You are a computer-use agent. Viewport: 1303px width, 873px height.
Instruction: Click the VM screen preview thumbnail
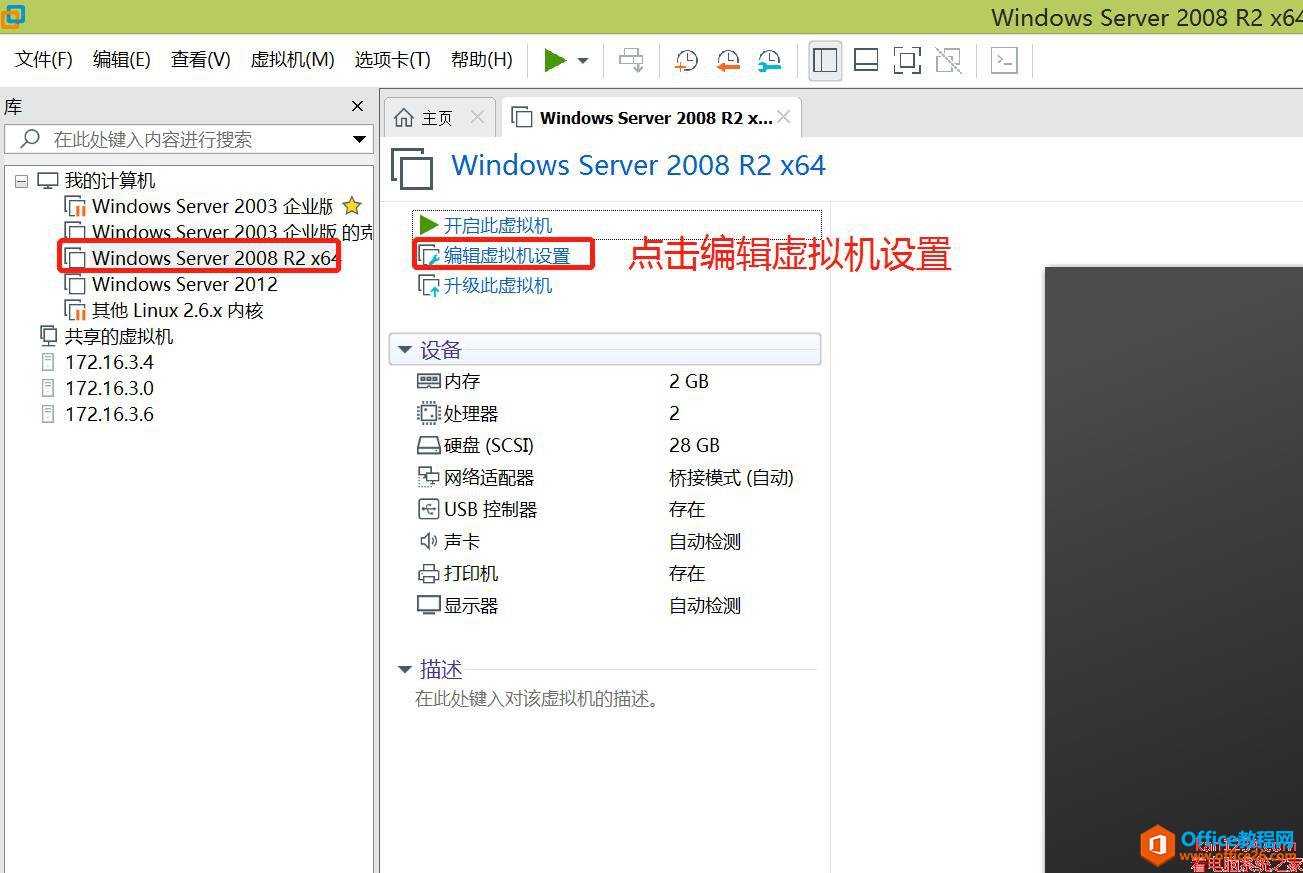pyautogui.click(x=1174, y=570)
